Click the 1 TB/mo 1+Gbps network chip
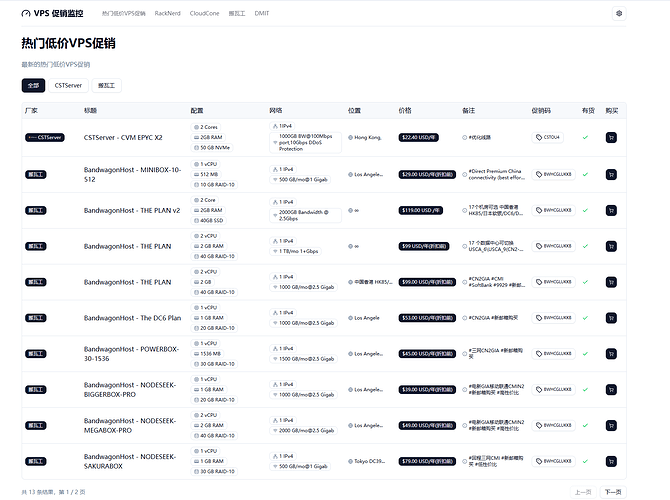Viewport: 670px width, 500px height. click(296, 251)
